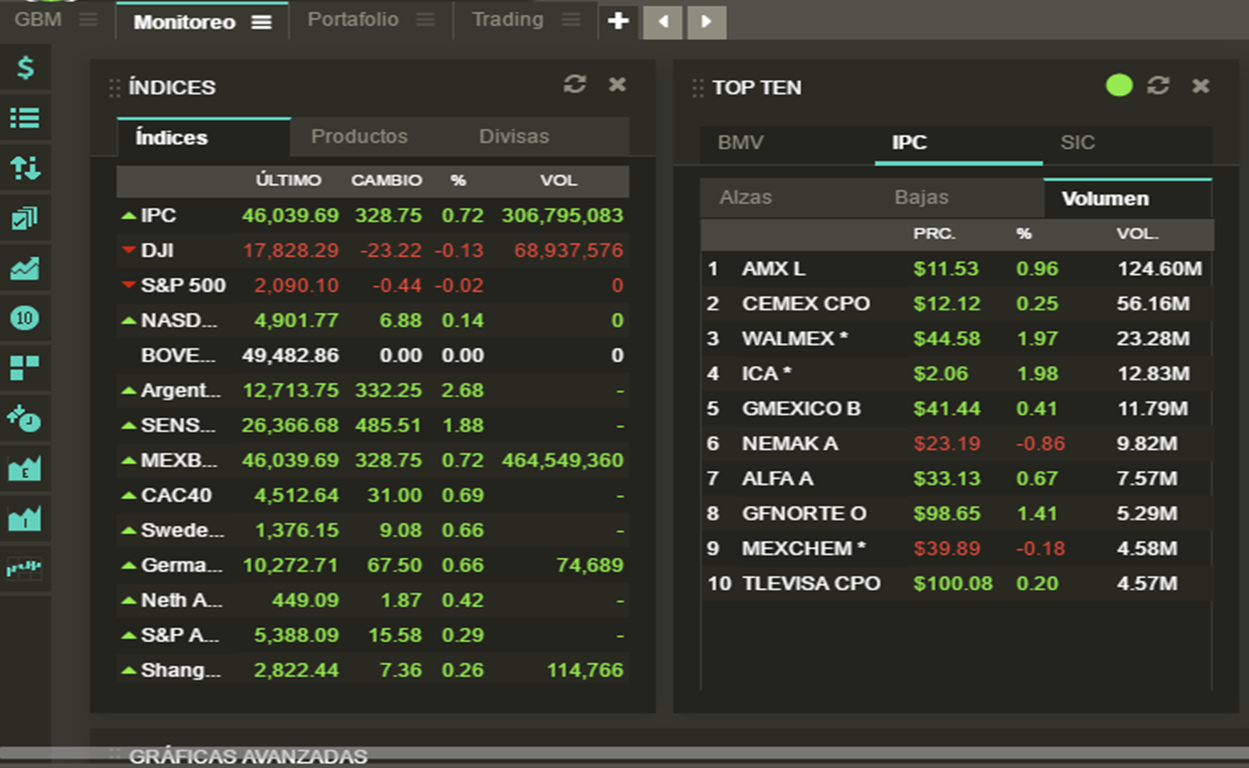Open the tile grid layout sidebar icon
The image size is (1249, 768).
coord(25,368)
